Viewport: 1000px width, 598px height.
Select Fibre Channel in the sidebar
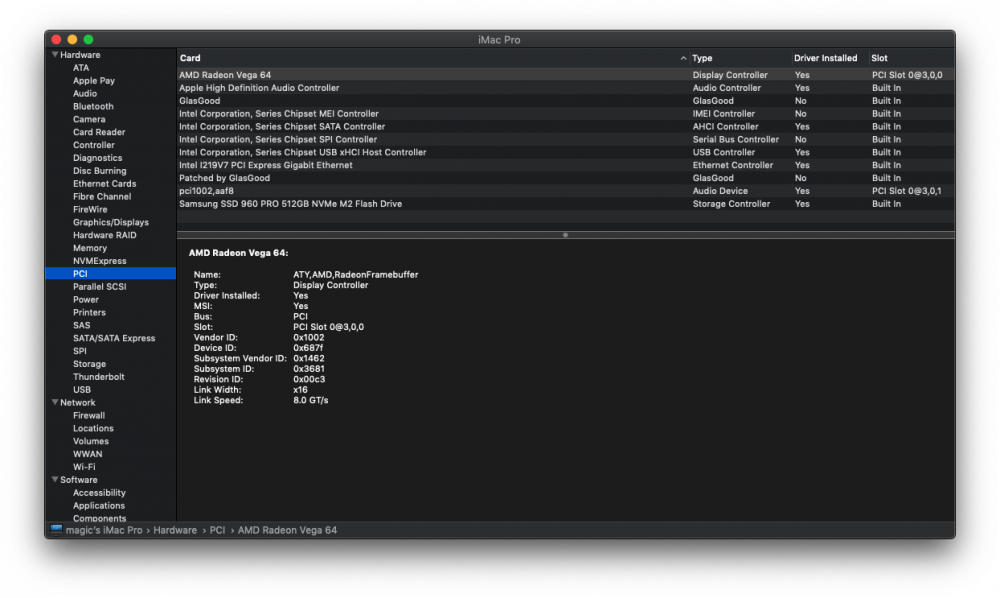(x=102, y=196)
